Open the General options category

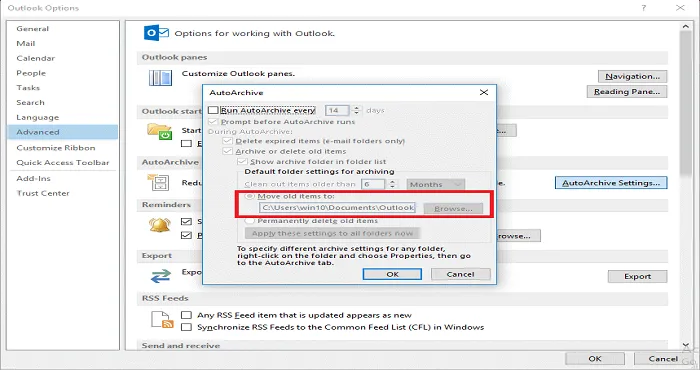(x=33, y=29)
